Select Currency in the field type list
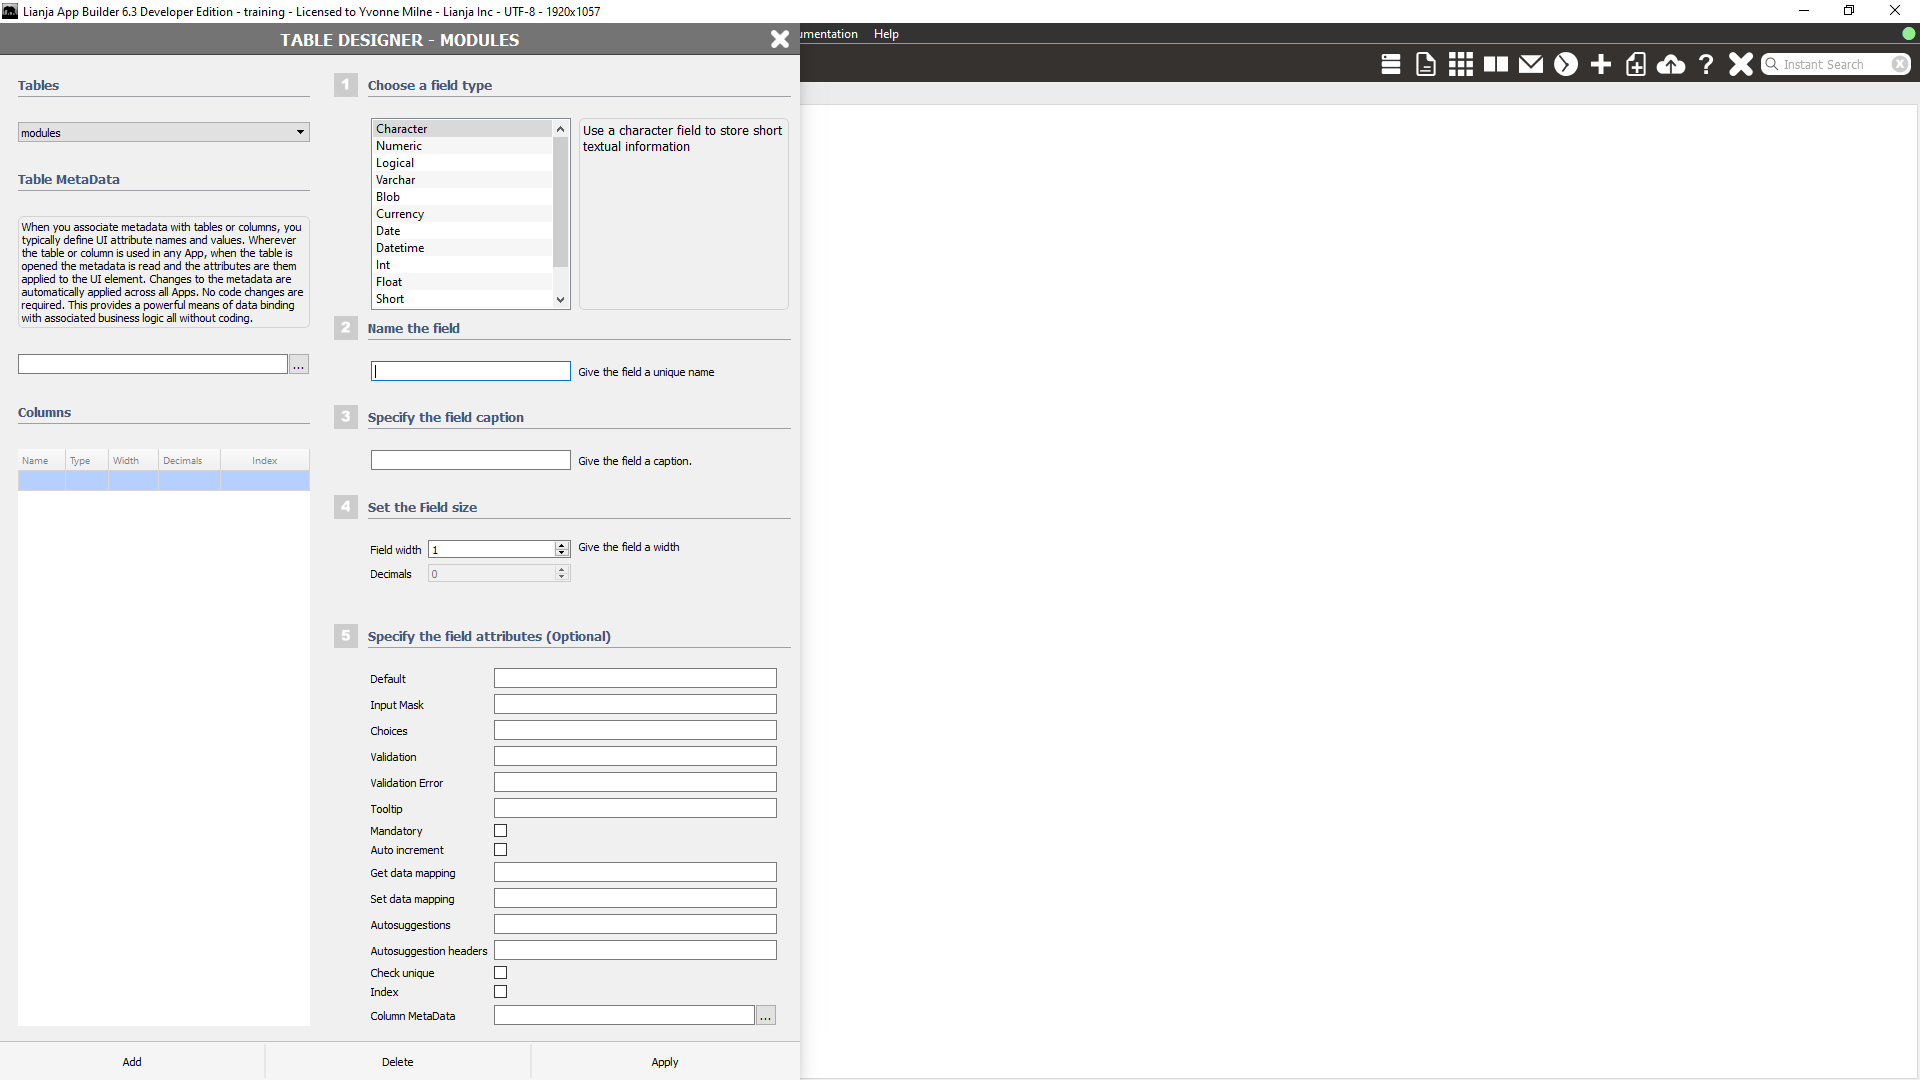1920x1080 pixels. [x=400, y=213]
